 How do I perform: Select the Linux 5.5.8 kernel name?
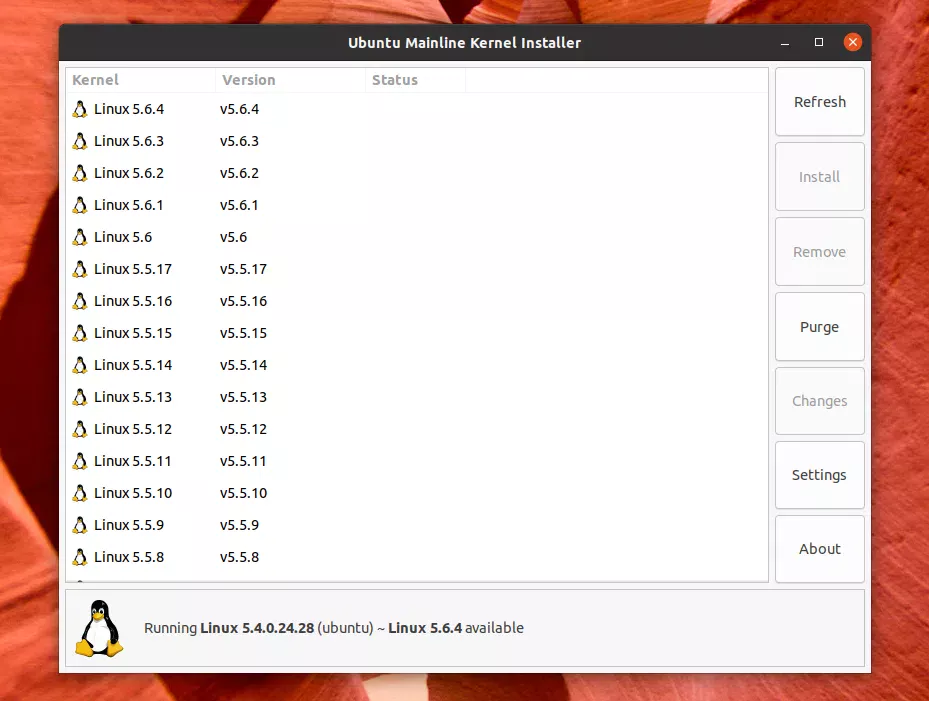coord(129,557)
